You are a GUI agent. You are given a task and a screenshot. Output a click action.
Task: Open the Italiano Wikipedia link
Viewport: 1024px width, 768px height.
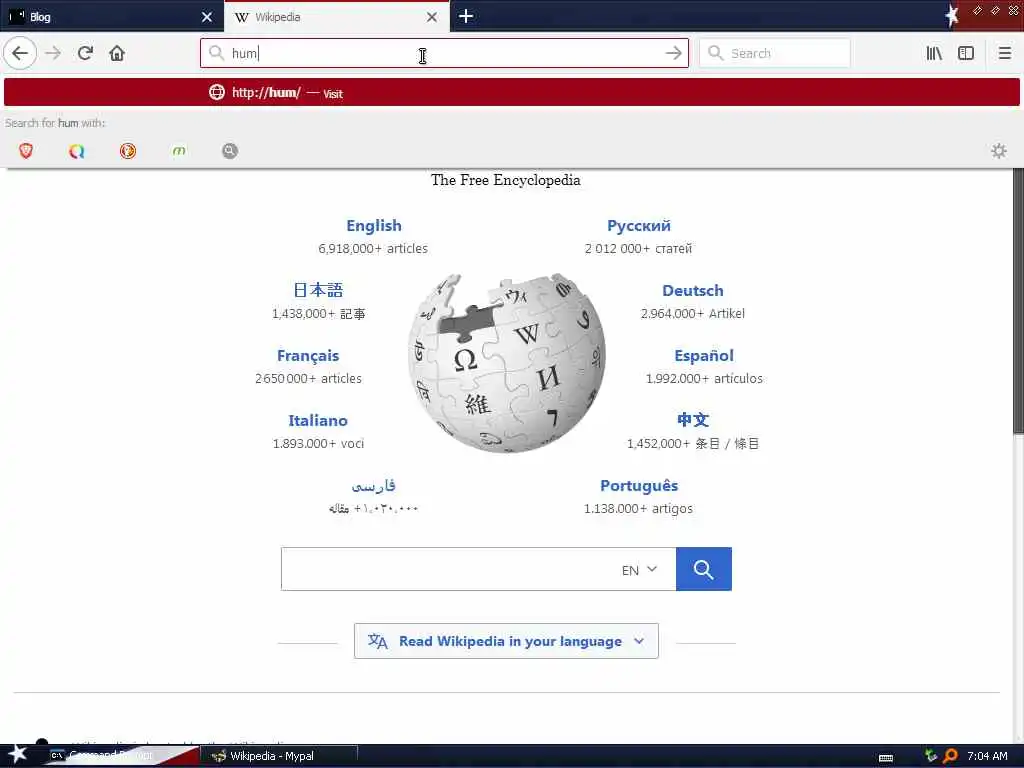coord(318,420)
